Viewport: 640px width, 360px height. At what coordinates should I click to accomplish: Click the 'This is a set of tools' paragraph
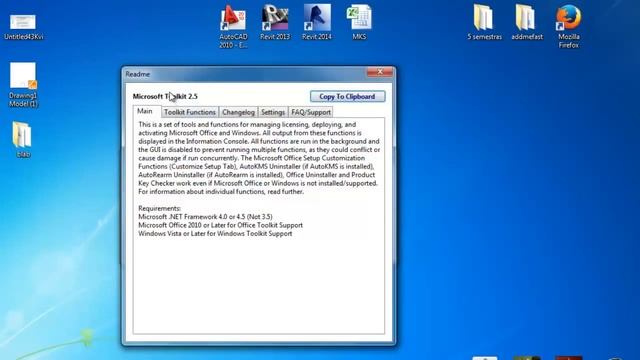[x=259, y=158]
